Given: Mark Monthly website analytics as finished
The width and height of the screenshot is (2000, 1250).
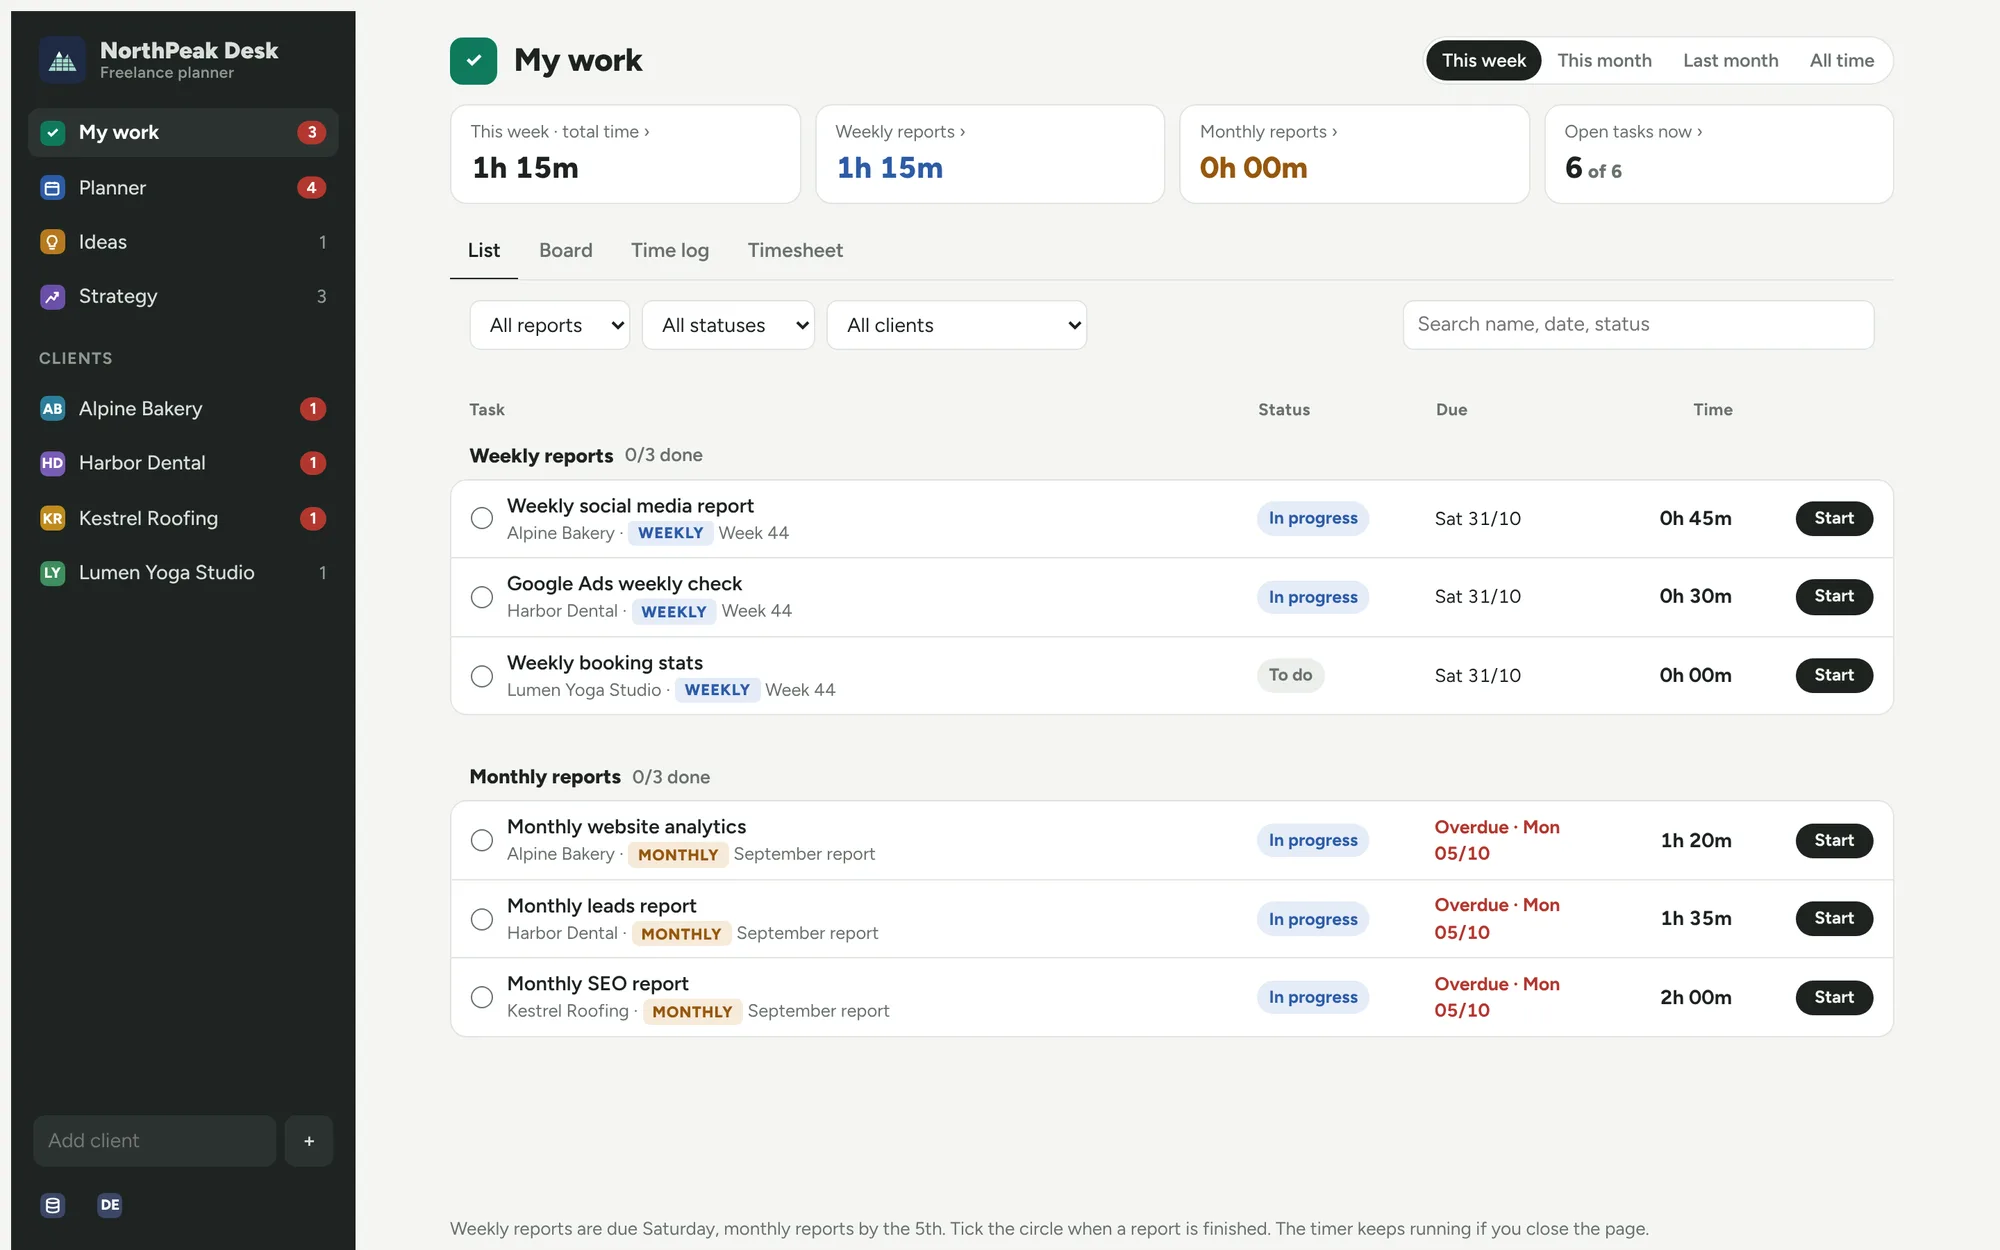Looking at the screenshot, I should click(x=482, y=840).
